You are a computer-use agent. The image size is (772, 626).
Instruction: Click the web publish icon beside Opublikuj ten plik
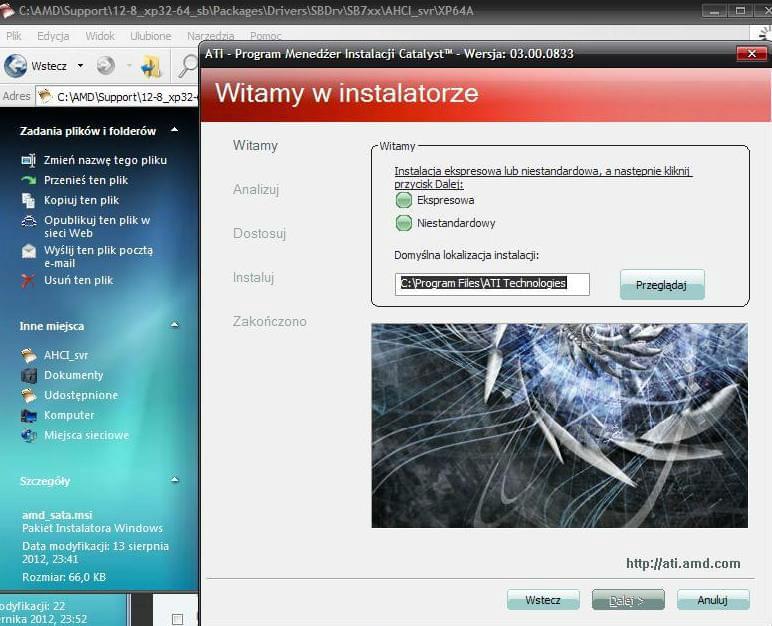click(x=29, y=221)
